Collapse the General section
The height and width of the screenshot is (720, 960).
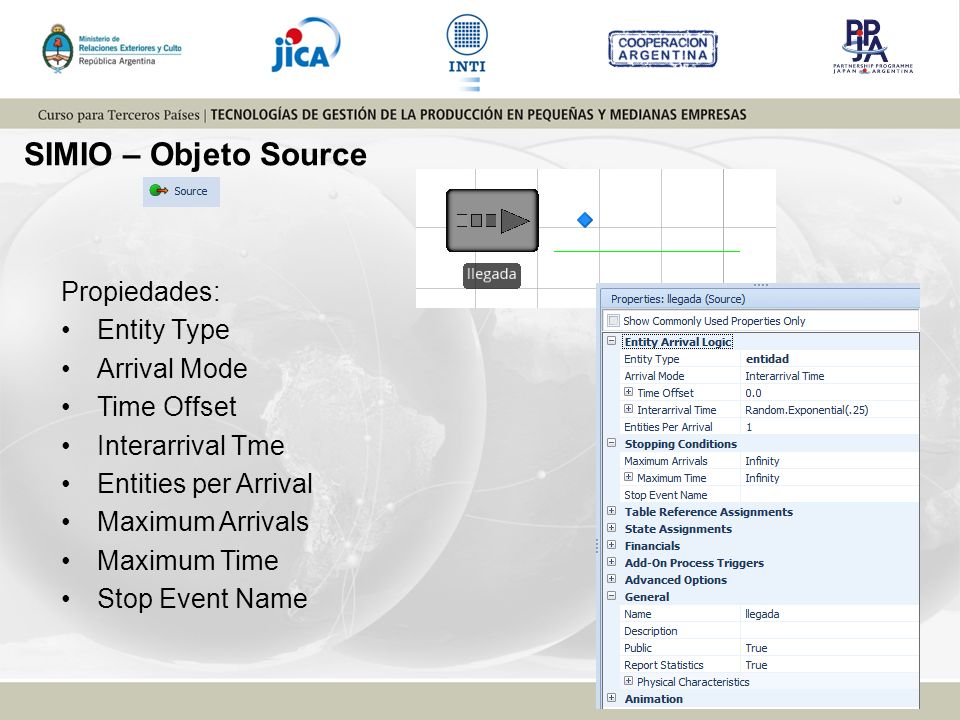pyautogui.click(x=612, y=596)
